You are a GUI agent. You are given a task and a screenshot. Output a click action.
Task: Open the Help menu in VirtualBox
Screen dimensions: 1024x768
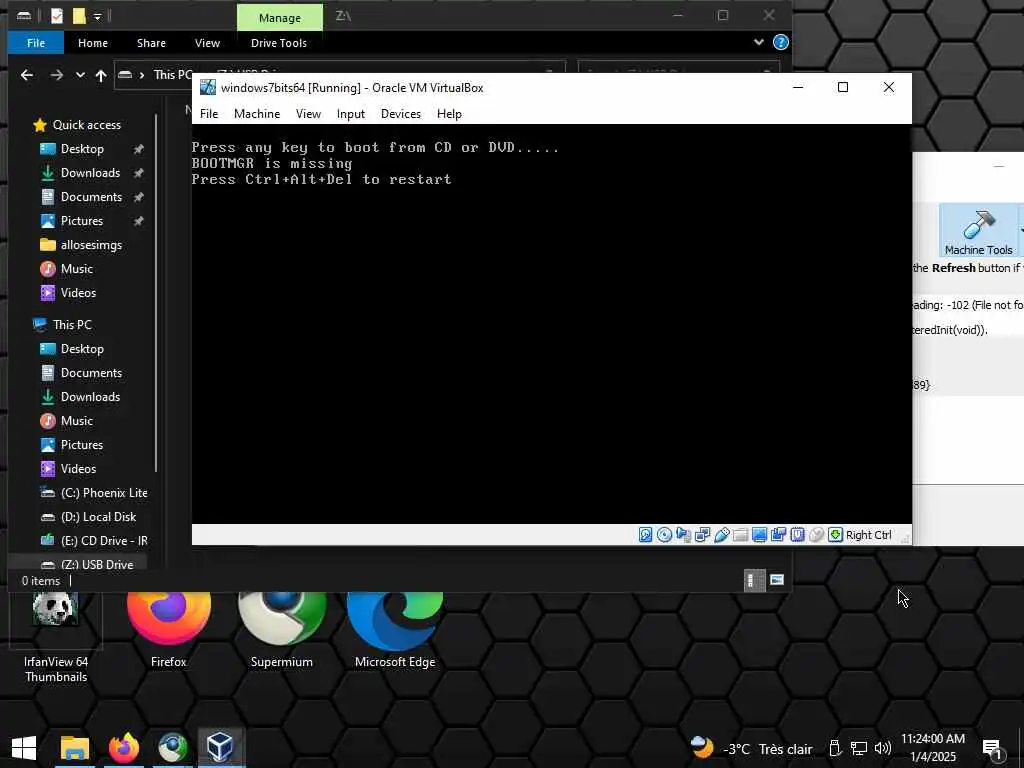click(x=449, y=114)
